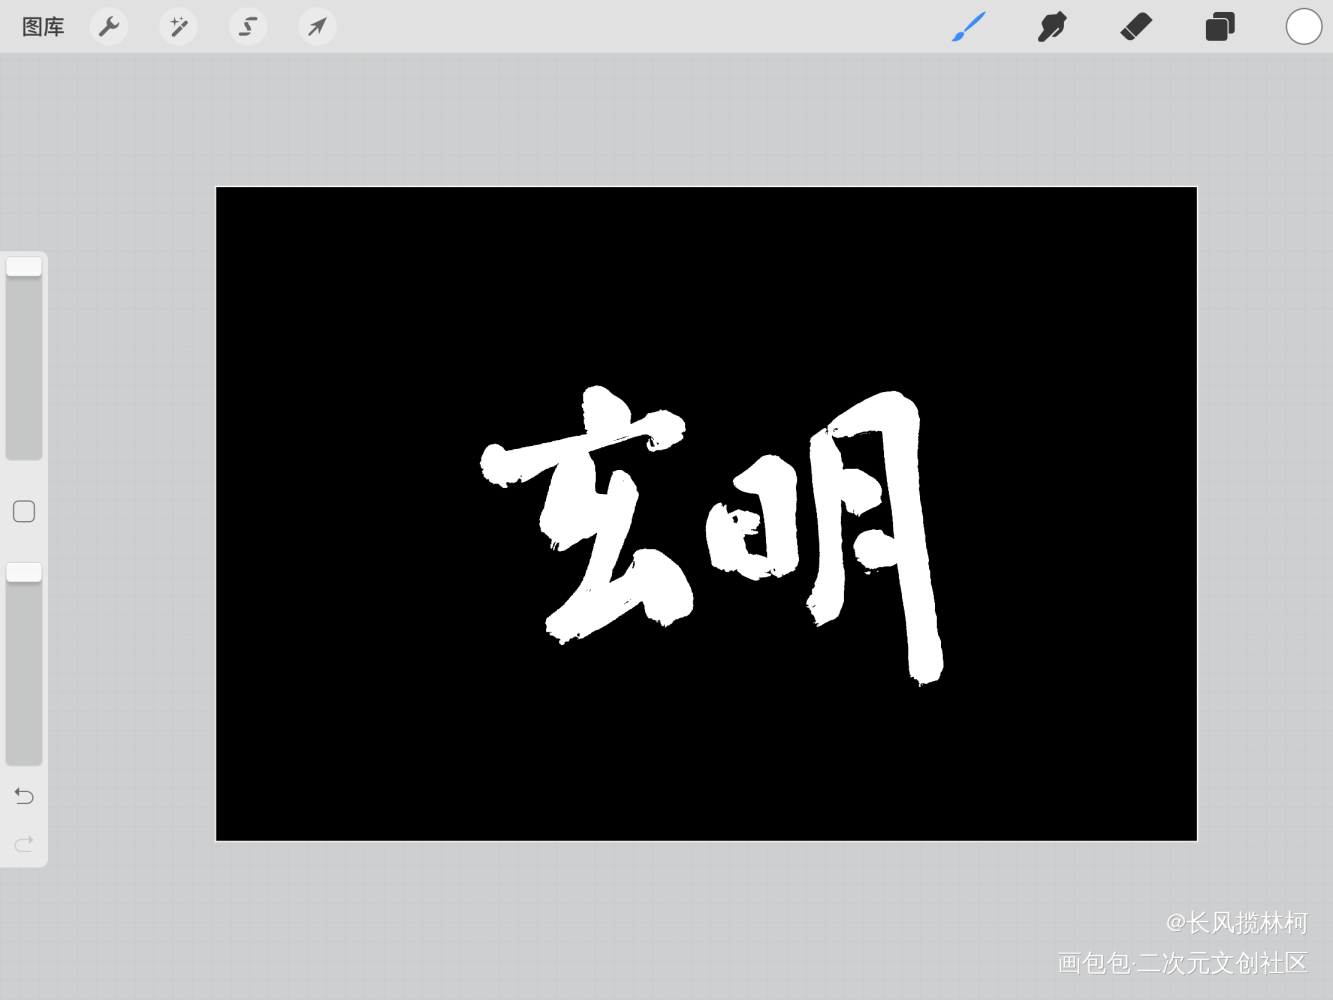Tap the square modify button in sidebar
Viewport: 1333px width, 1000px height.
[24, 512]
